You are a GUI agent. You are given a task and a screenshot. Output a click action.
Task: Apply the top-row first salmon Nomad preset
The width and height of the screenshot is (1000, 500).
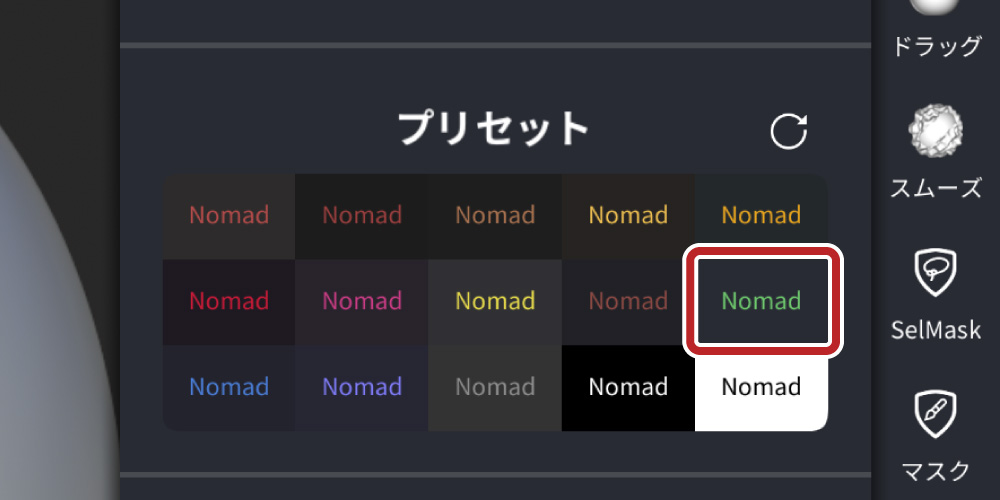tap(229, 215)
